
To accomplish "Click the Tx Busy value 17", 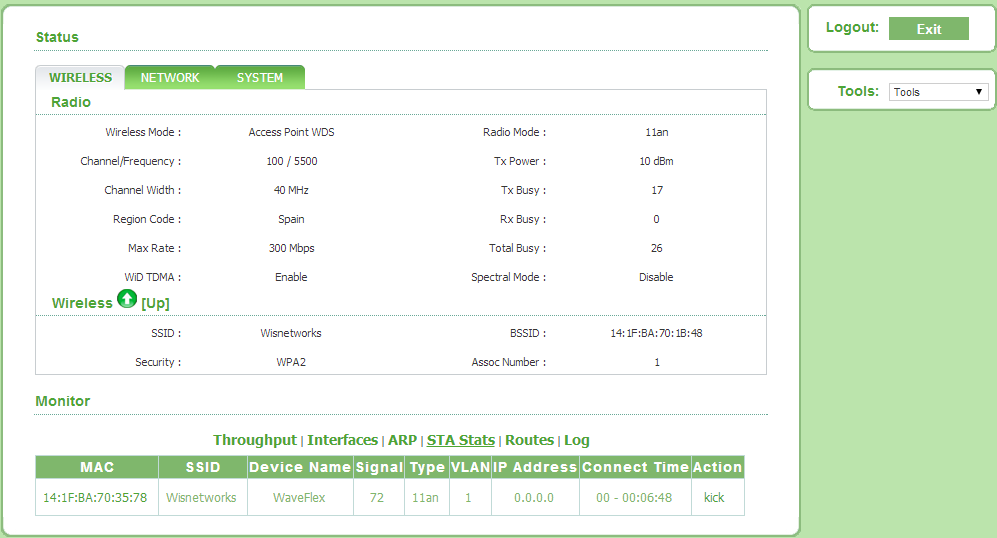I will [656, 190].
